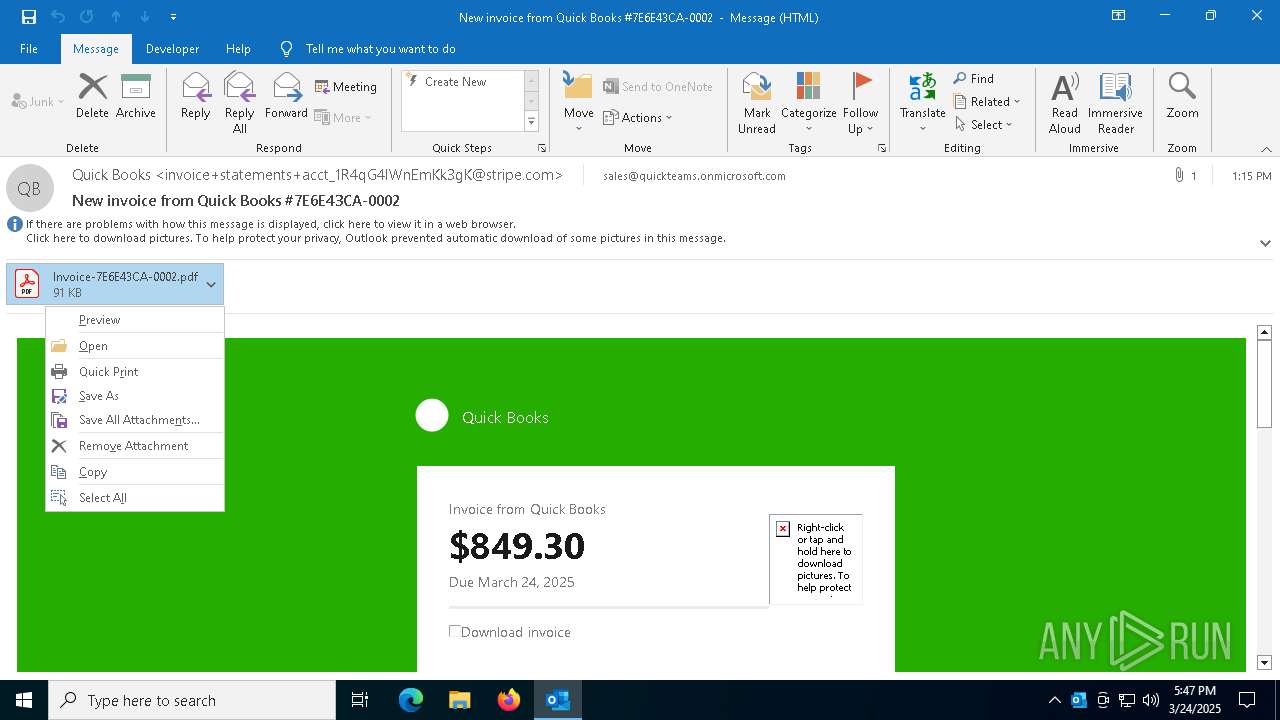The image size is (1280, 720).
Task: Switch to the Developer tab
Action: 172,49
